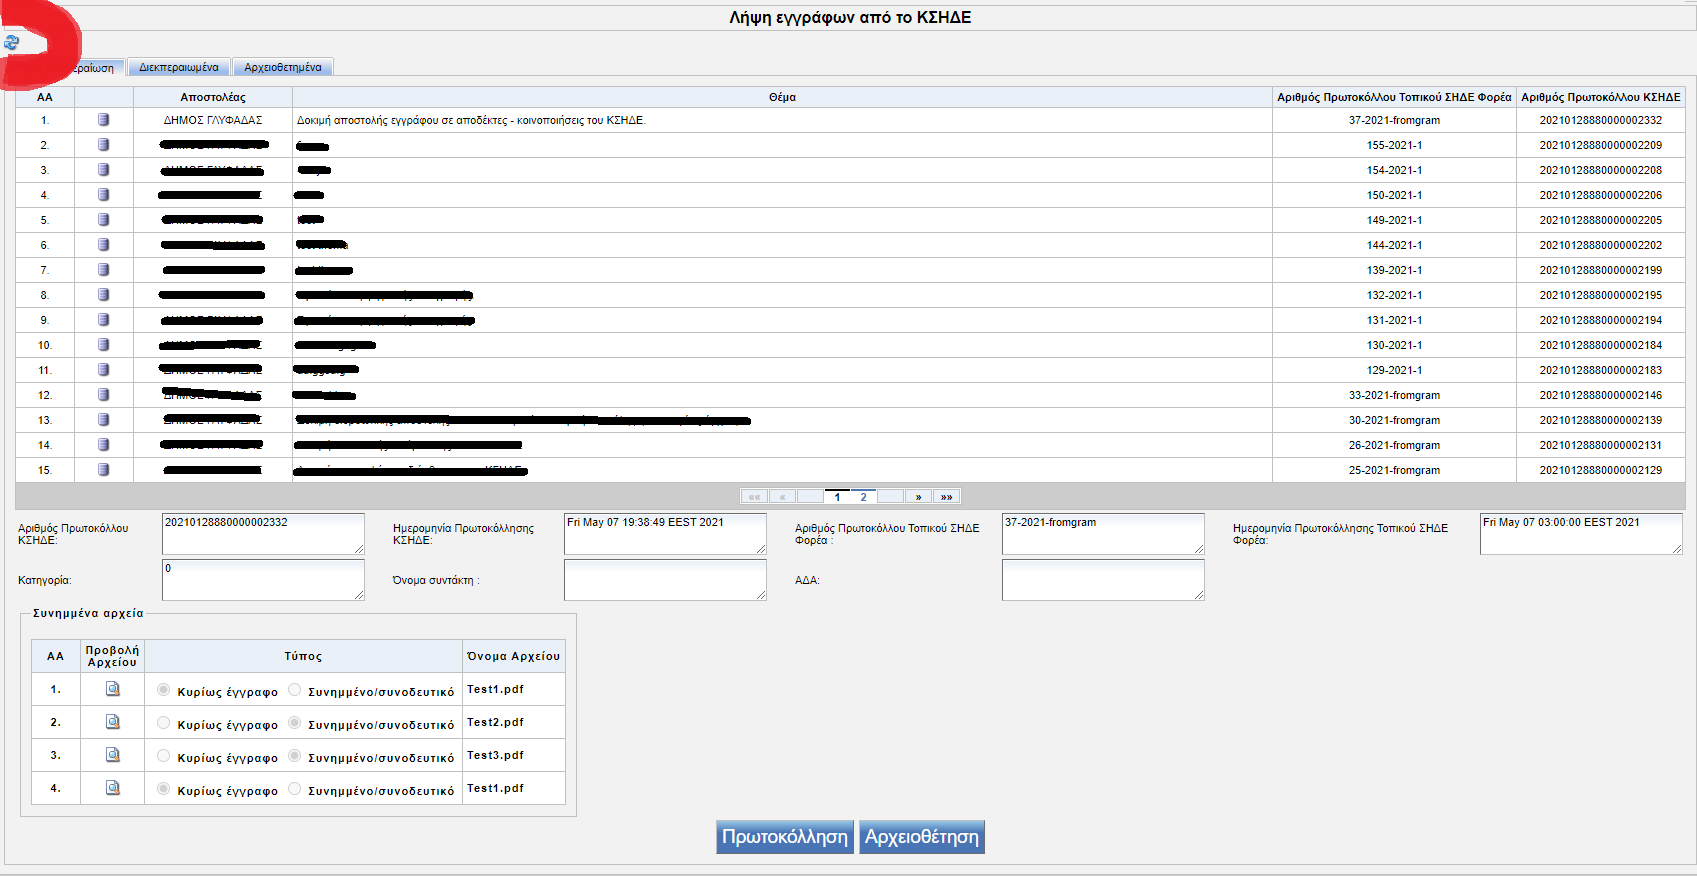Image resolution: width=1697 pixels, height=876 pixels.
Task: Click the document icon in row 8
Action: (x=103, y=295)
